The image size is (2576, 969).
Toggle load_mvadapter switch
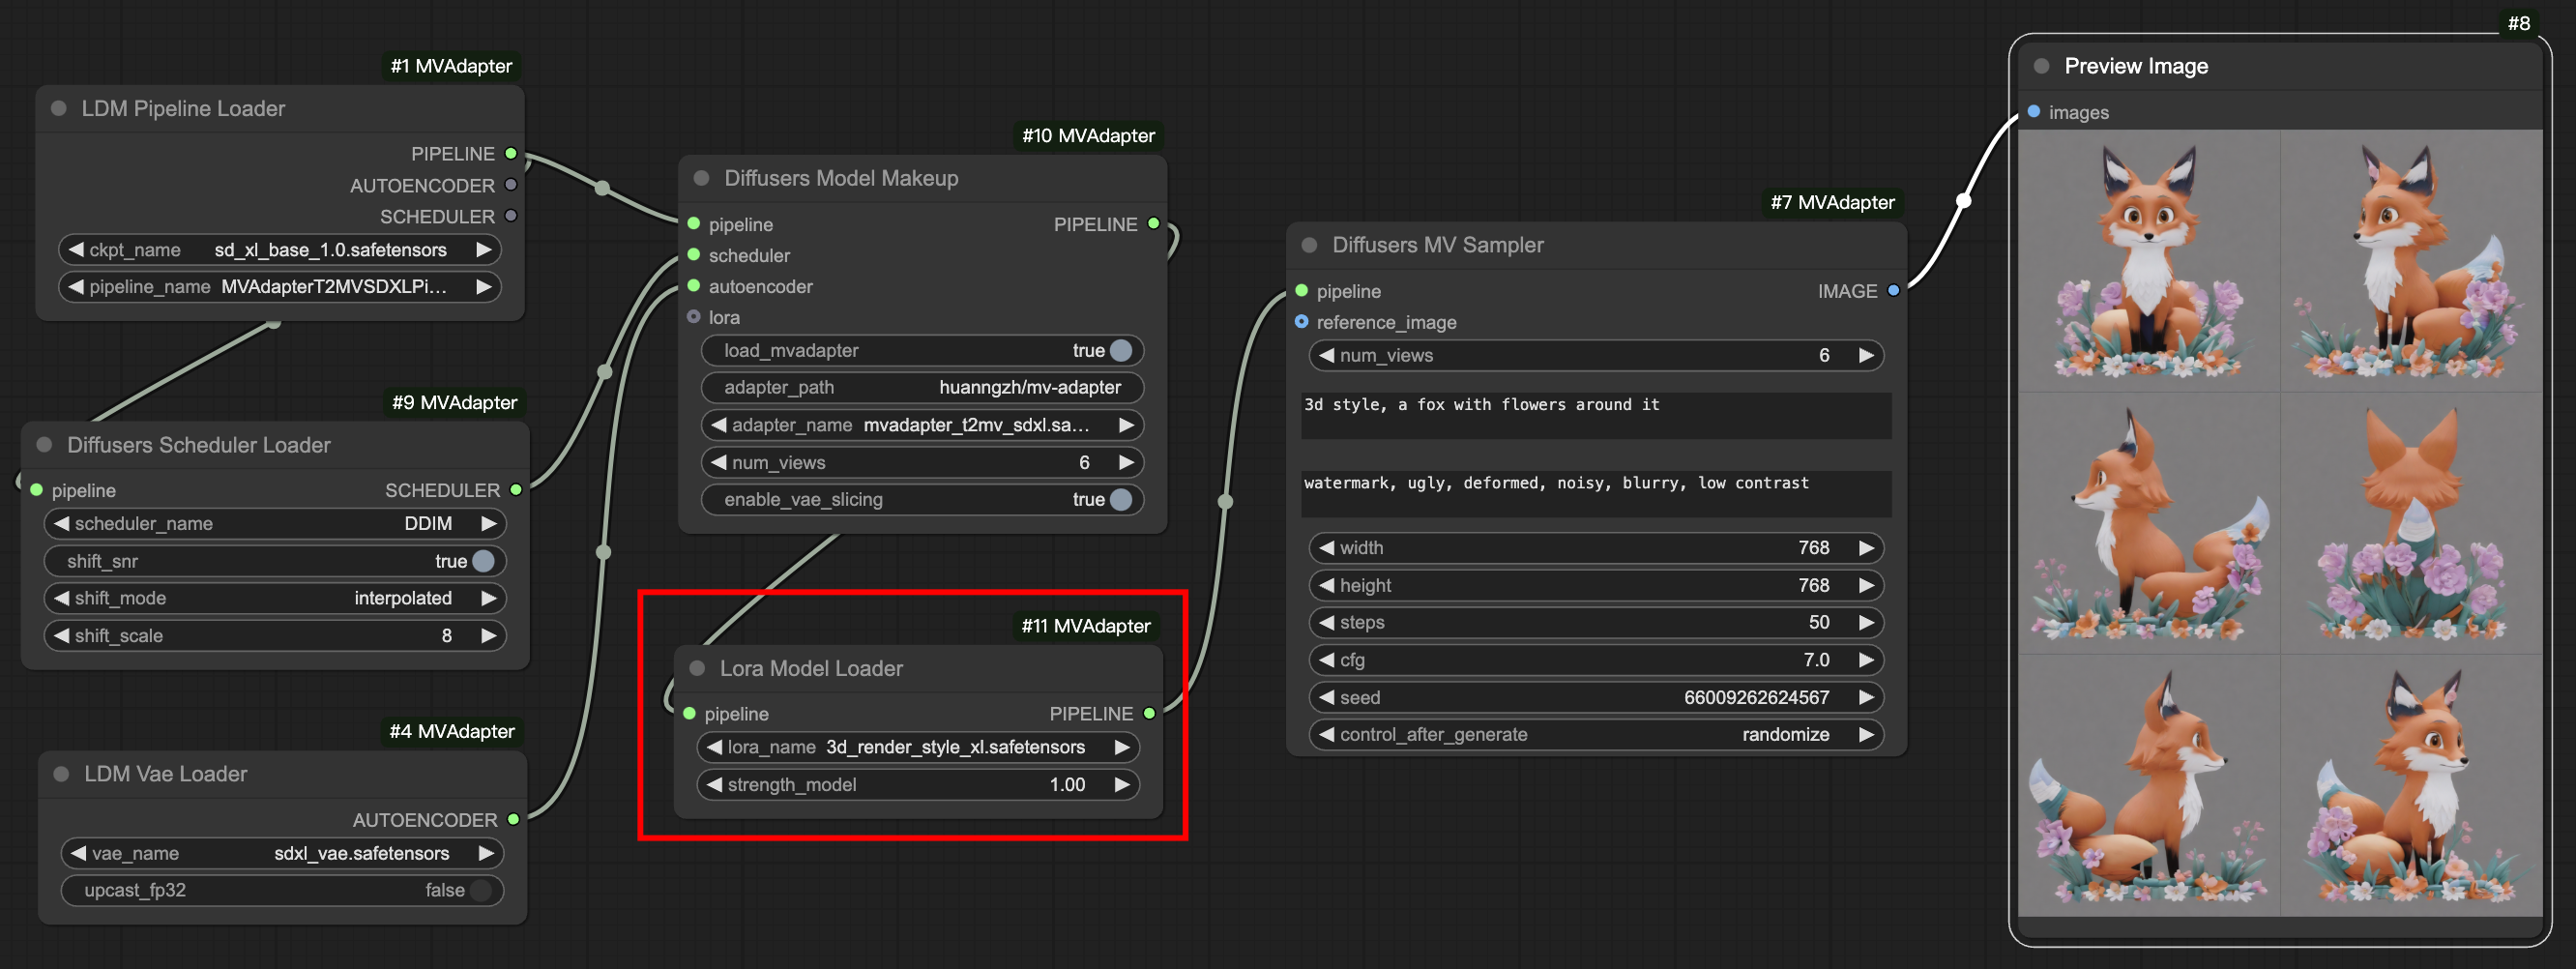[x=1121, y=351]
